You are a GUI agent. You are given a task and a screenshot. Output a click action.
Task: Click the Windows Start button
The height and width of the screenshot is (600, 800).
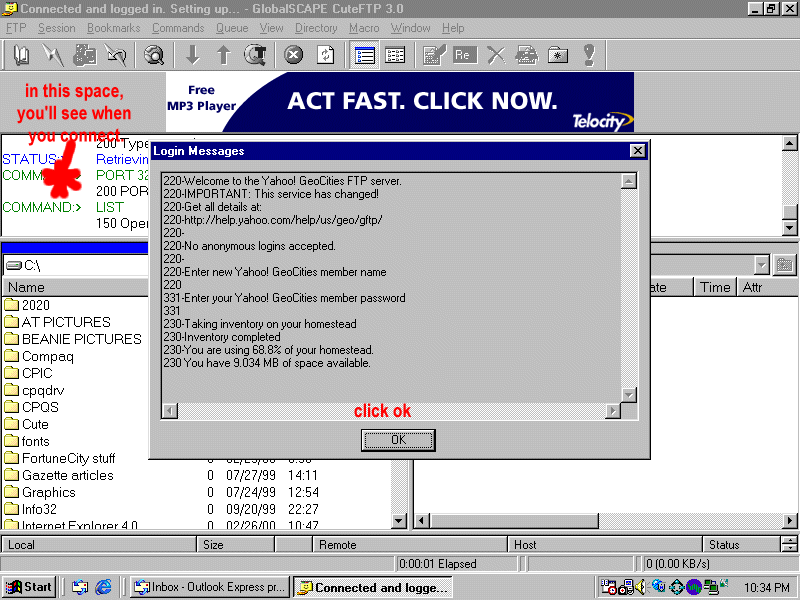(x=29, y=587)
